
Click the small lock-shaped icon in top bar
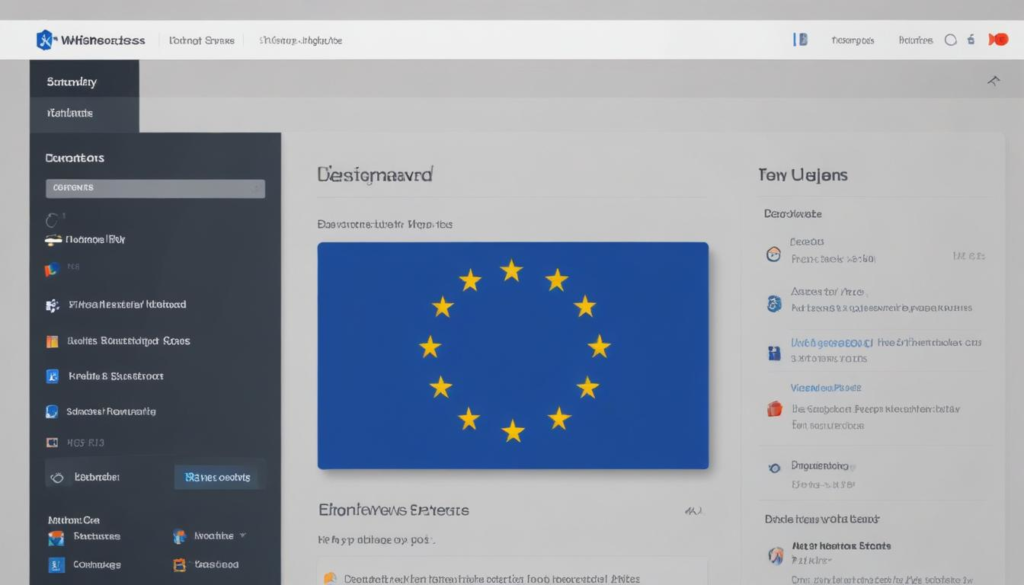(971, 39)
